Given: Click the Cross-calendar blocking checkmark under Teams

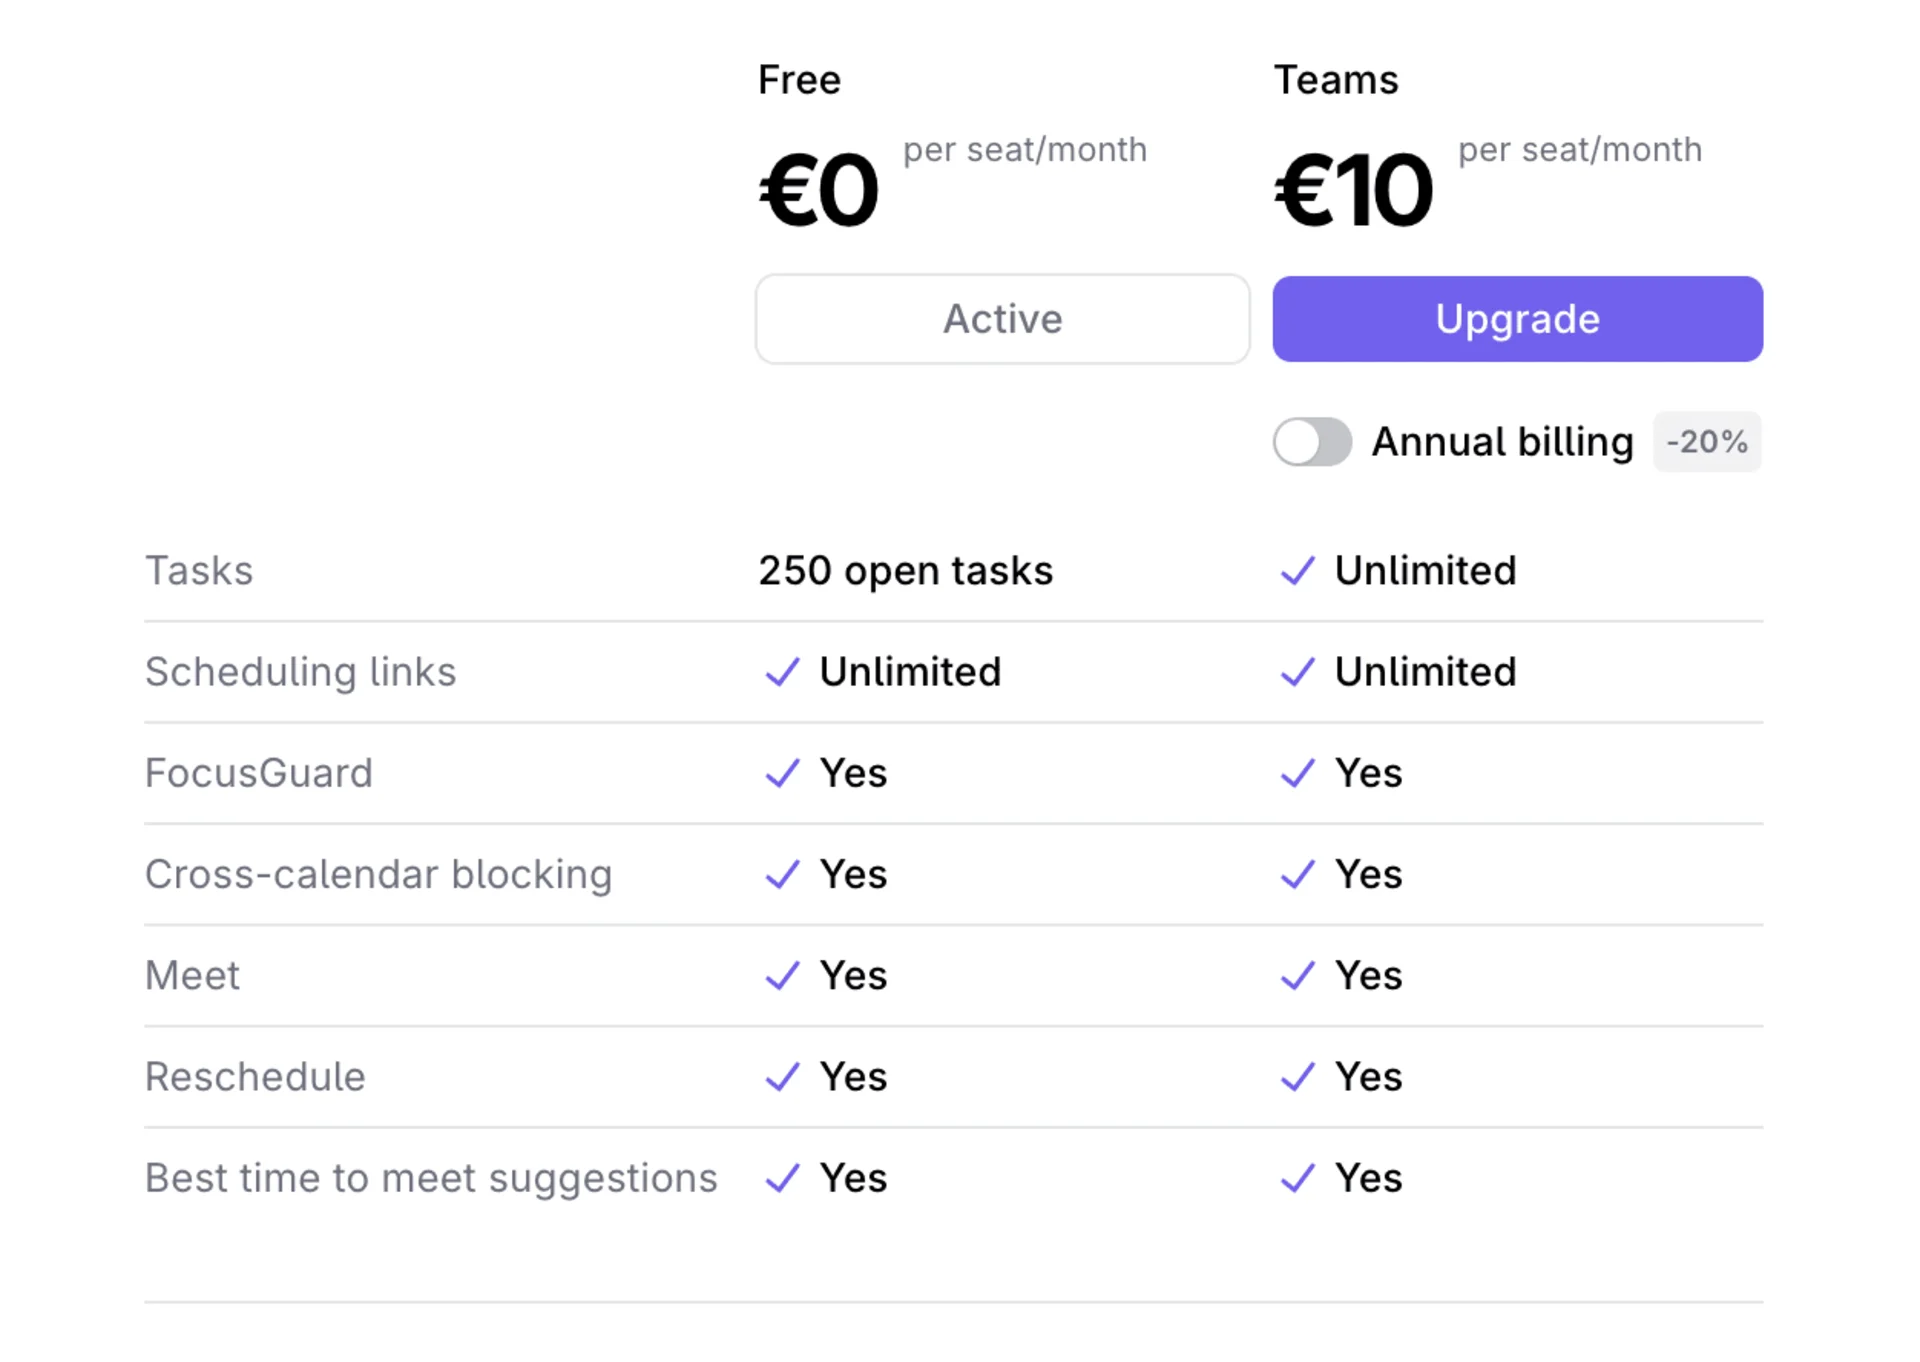Looking at the screenshot, I should pyautogui.click(x=1297, y=874).
